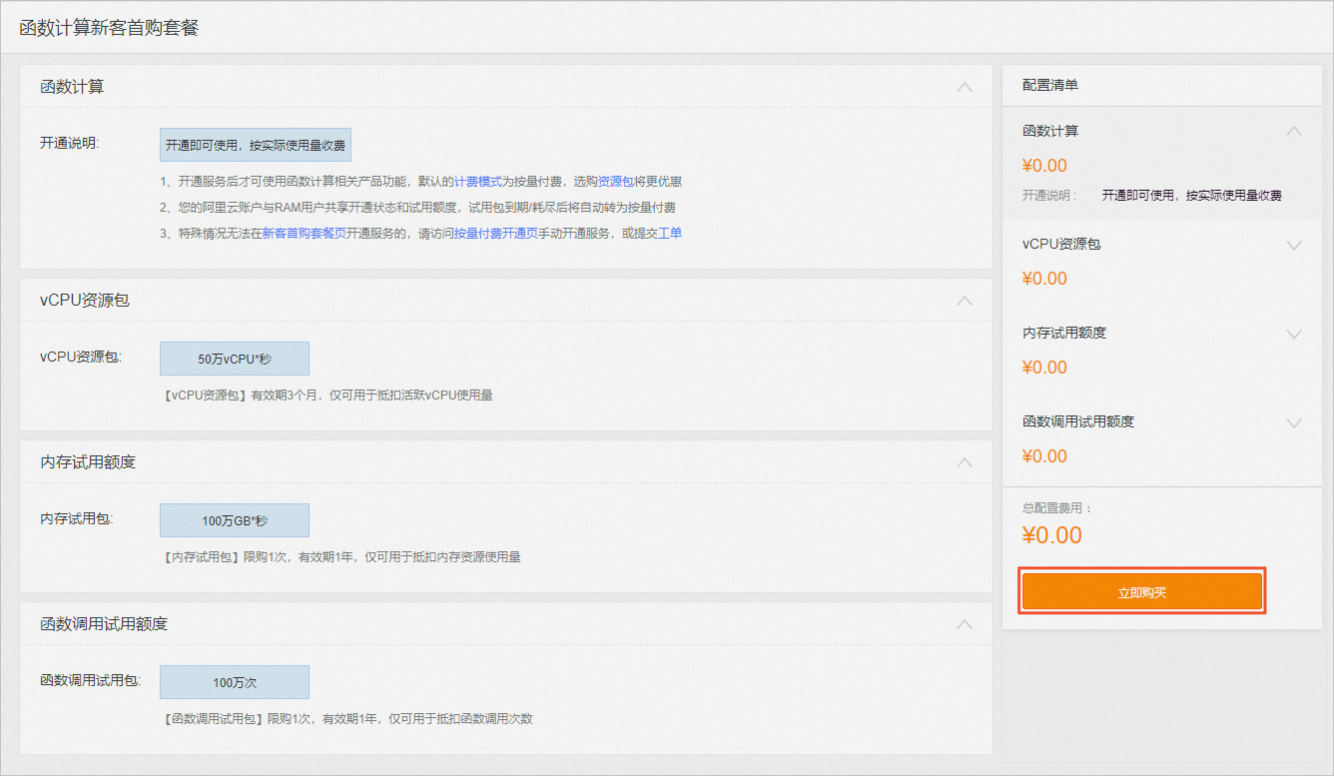Open the 计费模式 billing mode link

[x=478, y=181]
